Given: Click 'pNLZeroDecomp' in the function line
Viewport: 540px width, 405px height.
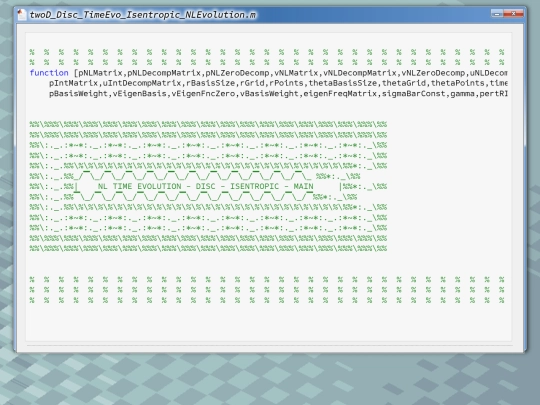Looking at the screenshot, I should [x=237, y=73].
